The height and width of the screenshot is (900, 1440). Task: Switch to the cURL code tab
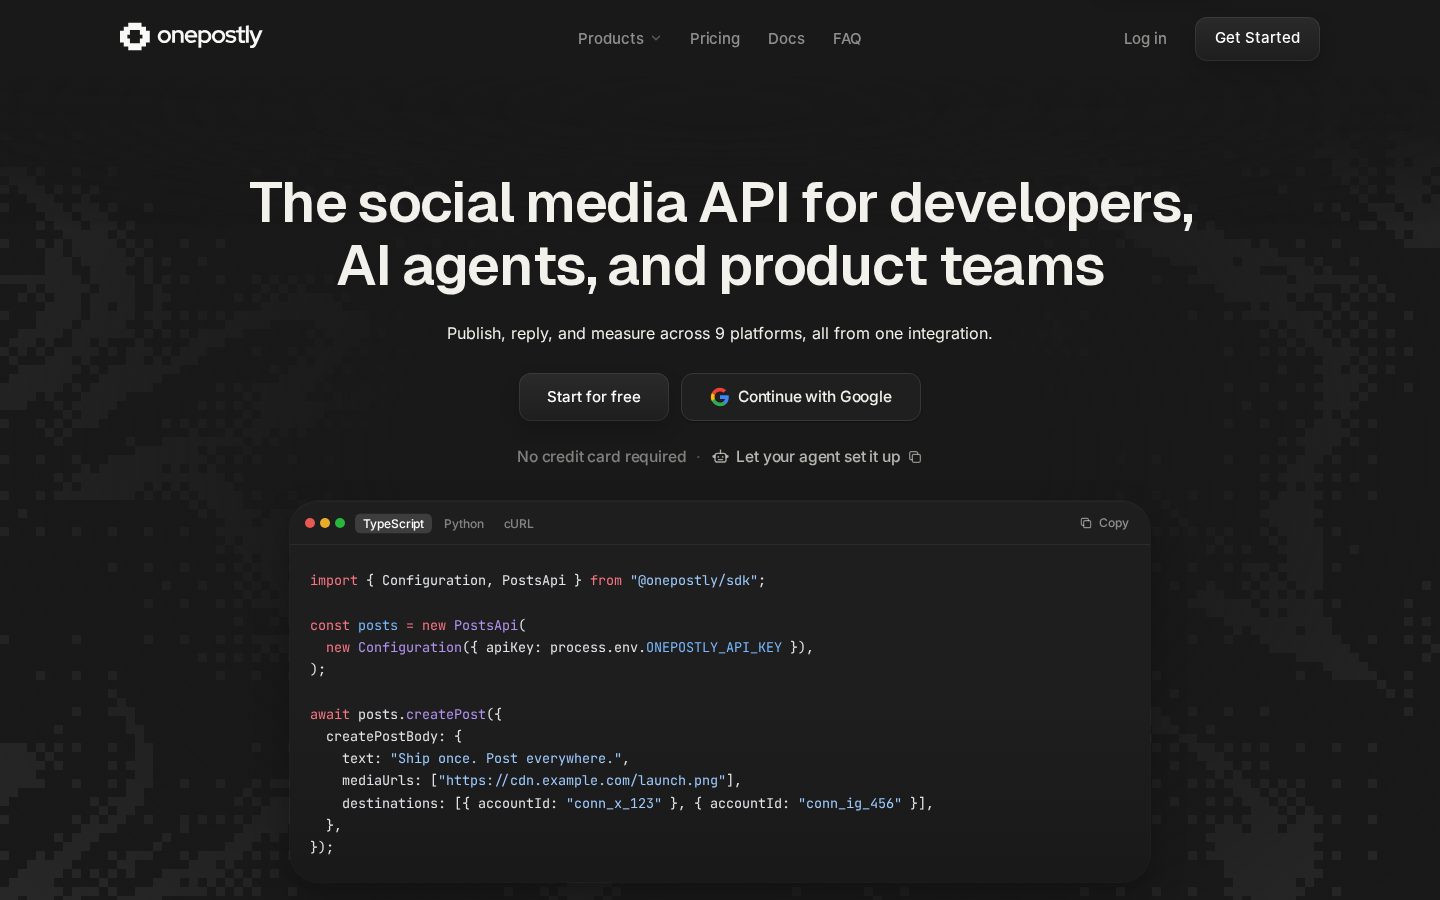tap(519, 523)
